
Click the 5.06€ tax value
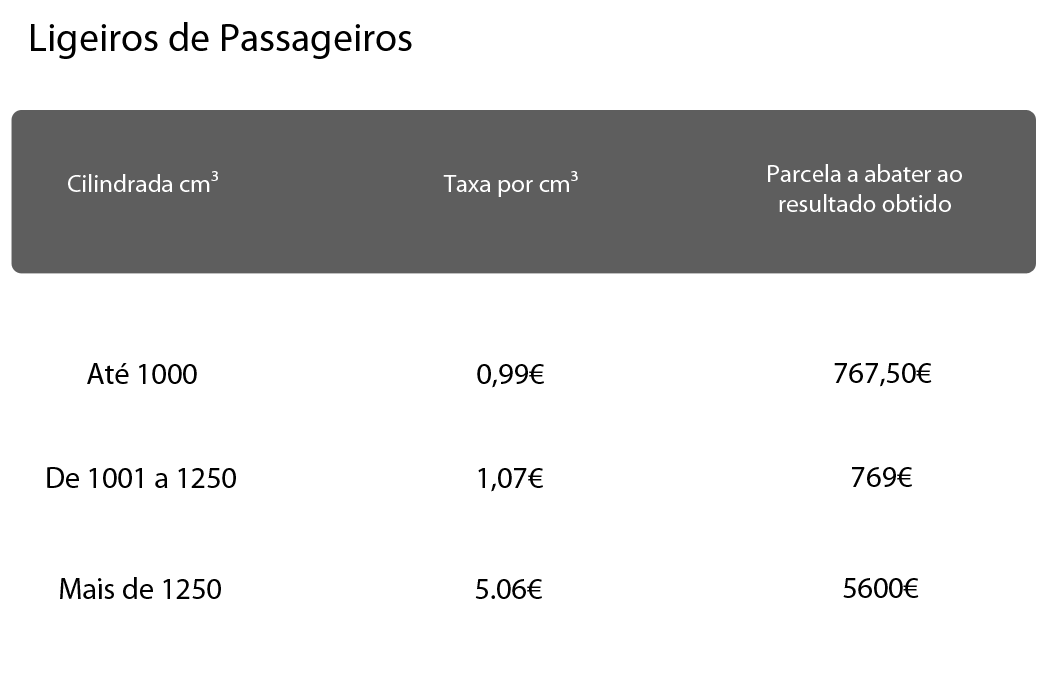pos(509,589)
